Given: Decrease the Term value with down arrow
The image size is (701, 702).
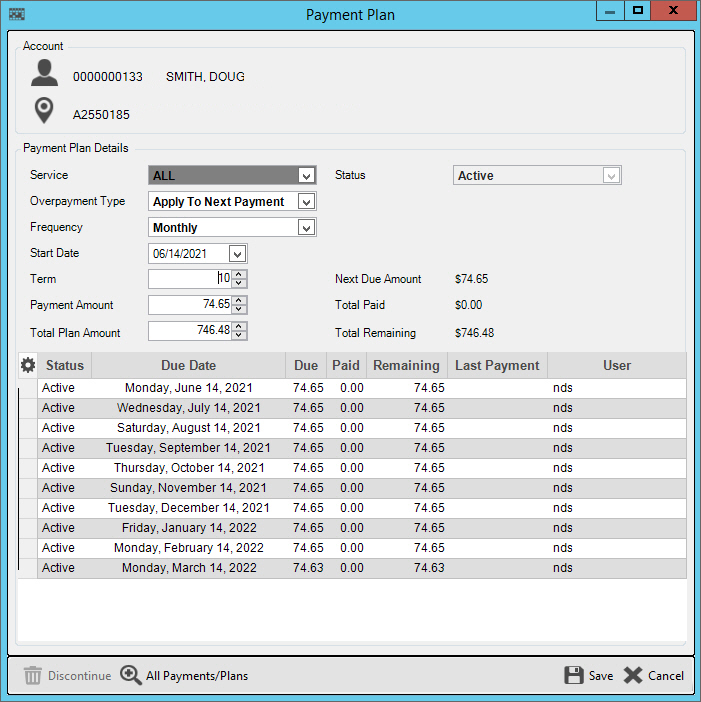Looking at the screenshot, I should (239, 283).
